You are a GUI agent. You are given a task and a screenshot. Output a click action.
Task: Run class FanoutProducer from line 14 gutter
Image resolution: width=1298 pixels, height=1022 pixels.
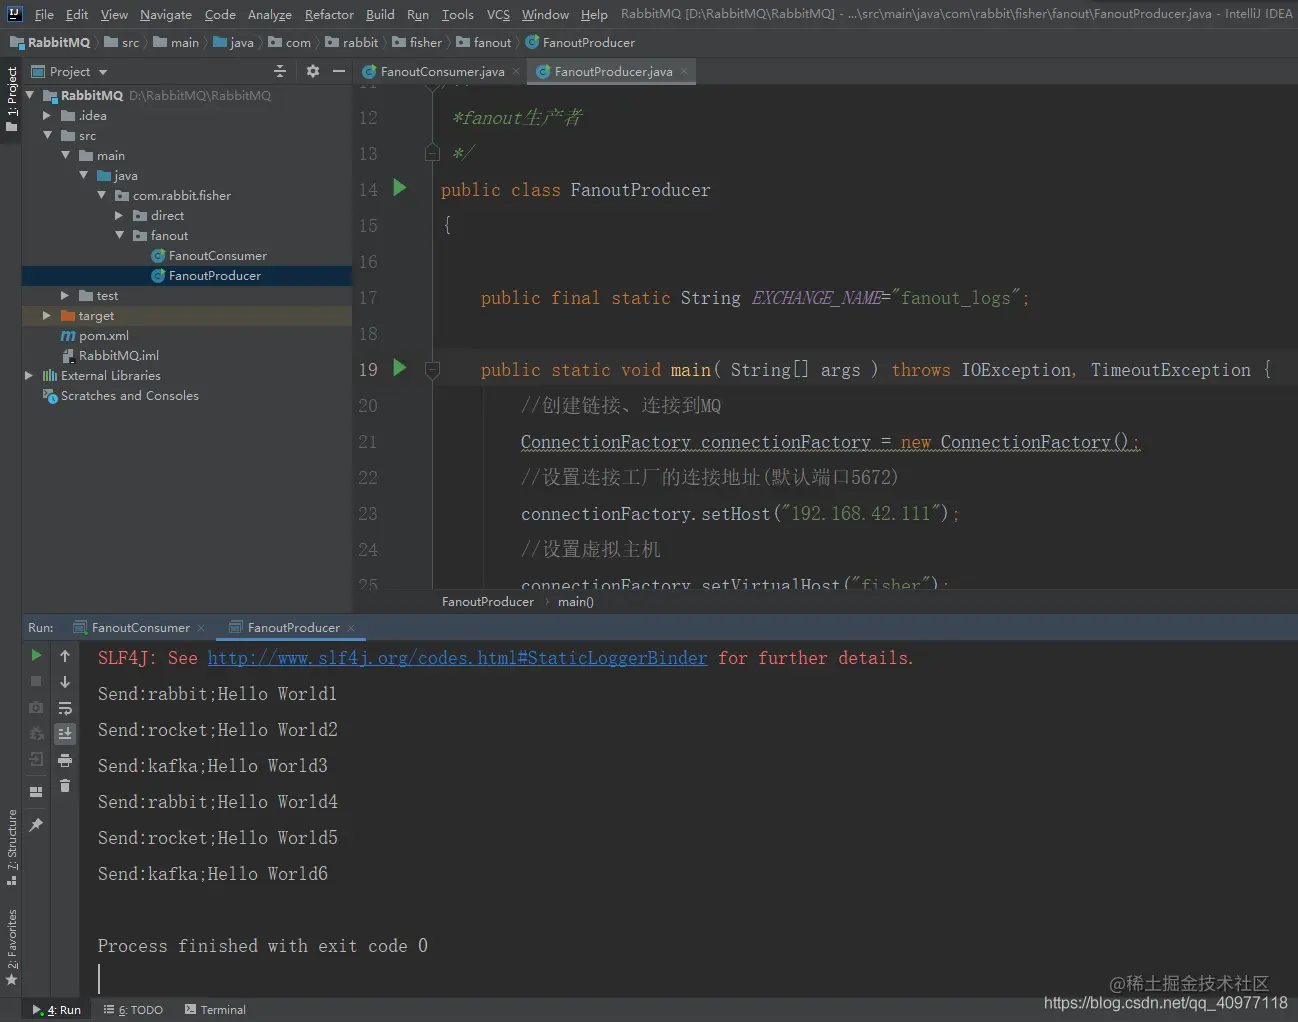pos(400,188)
